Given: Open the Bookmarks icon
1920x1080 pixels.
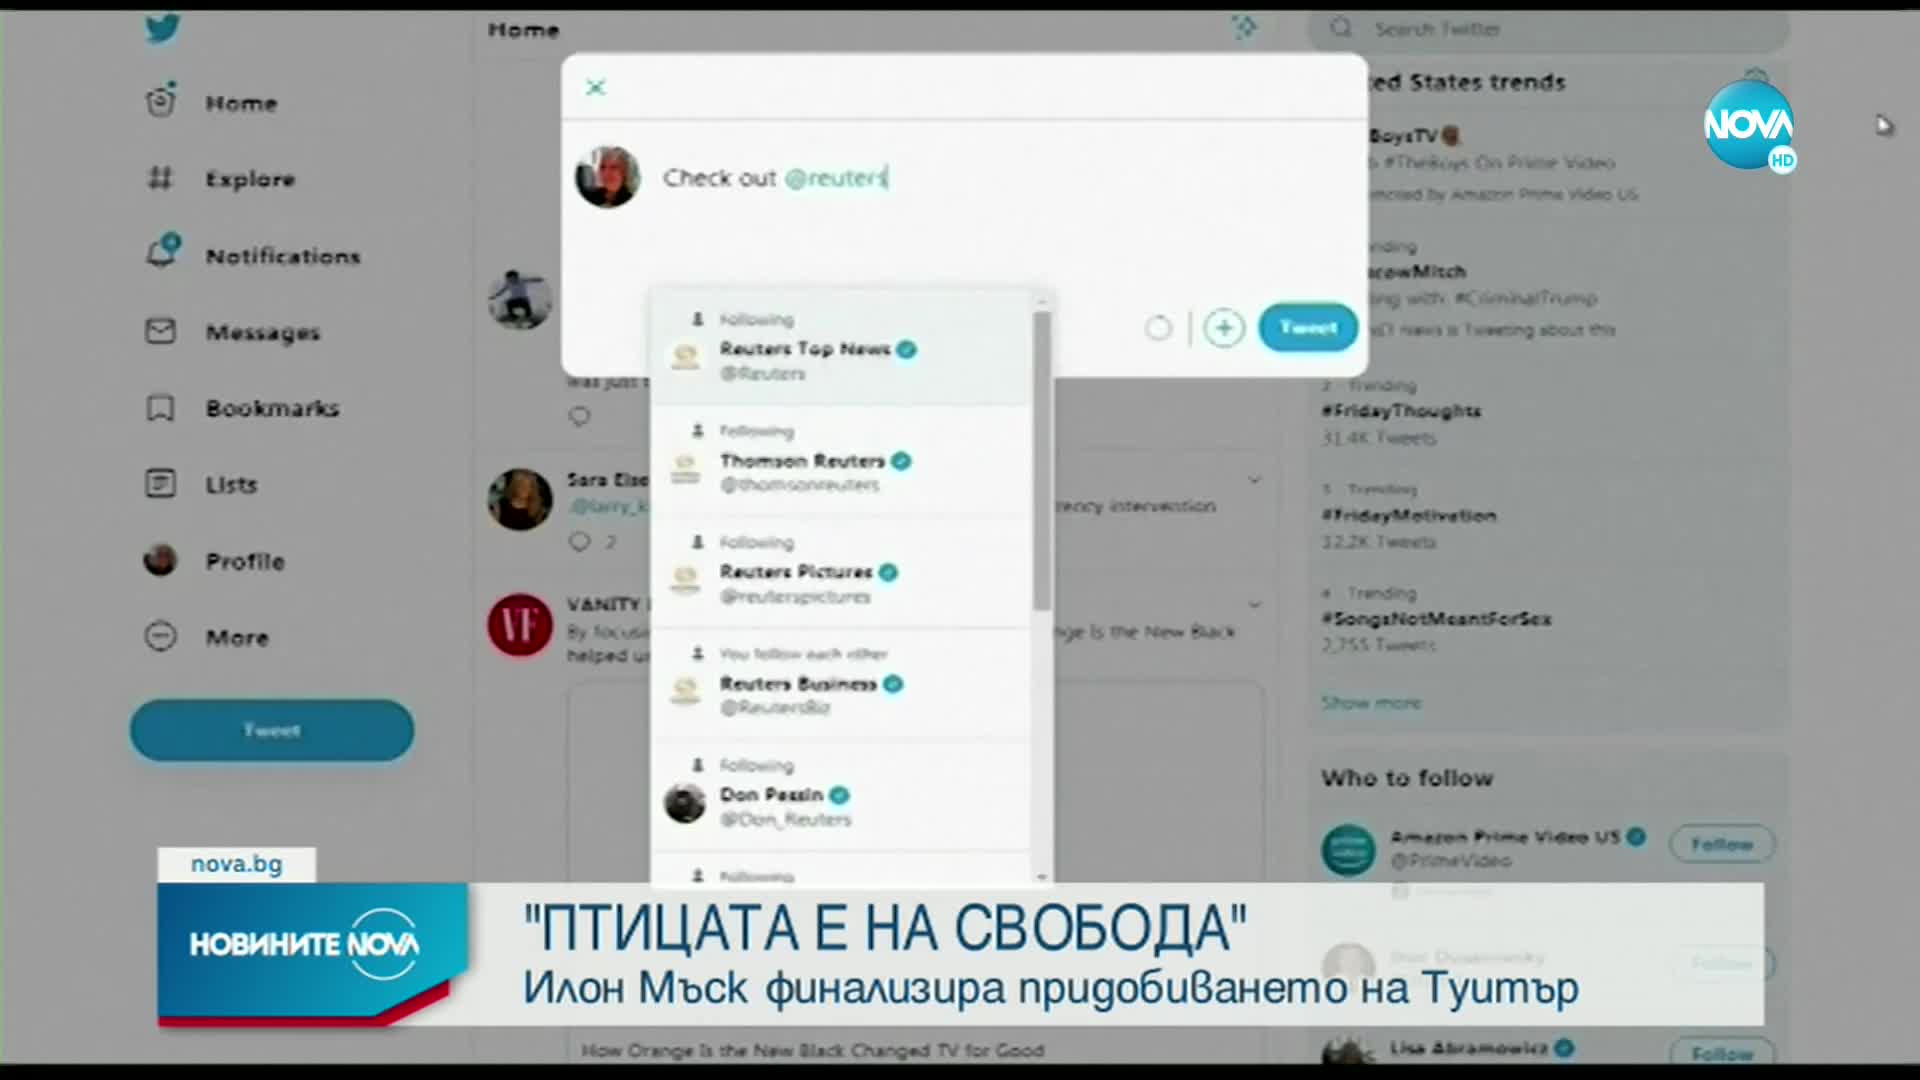Looking at the screenshot, I should (x=160, y=408).
